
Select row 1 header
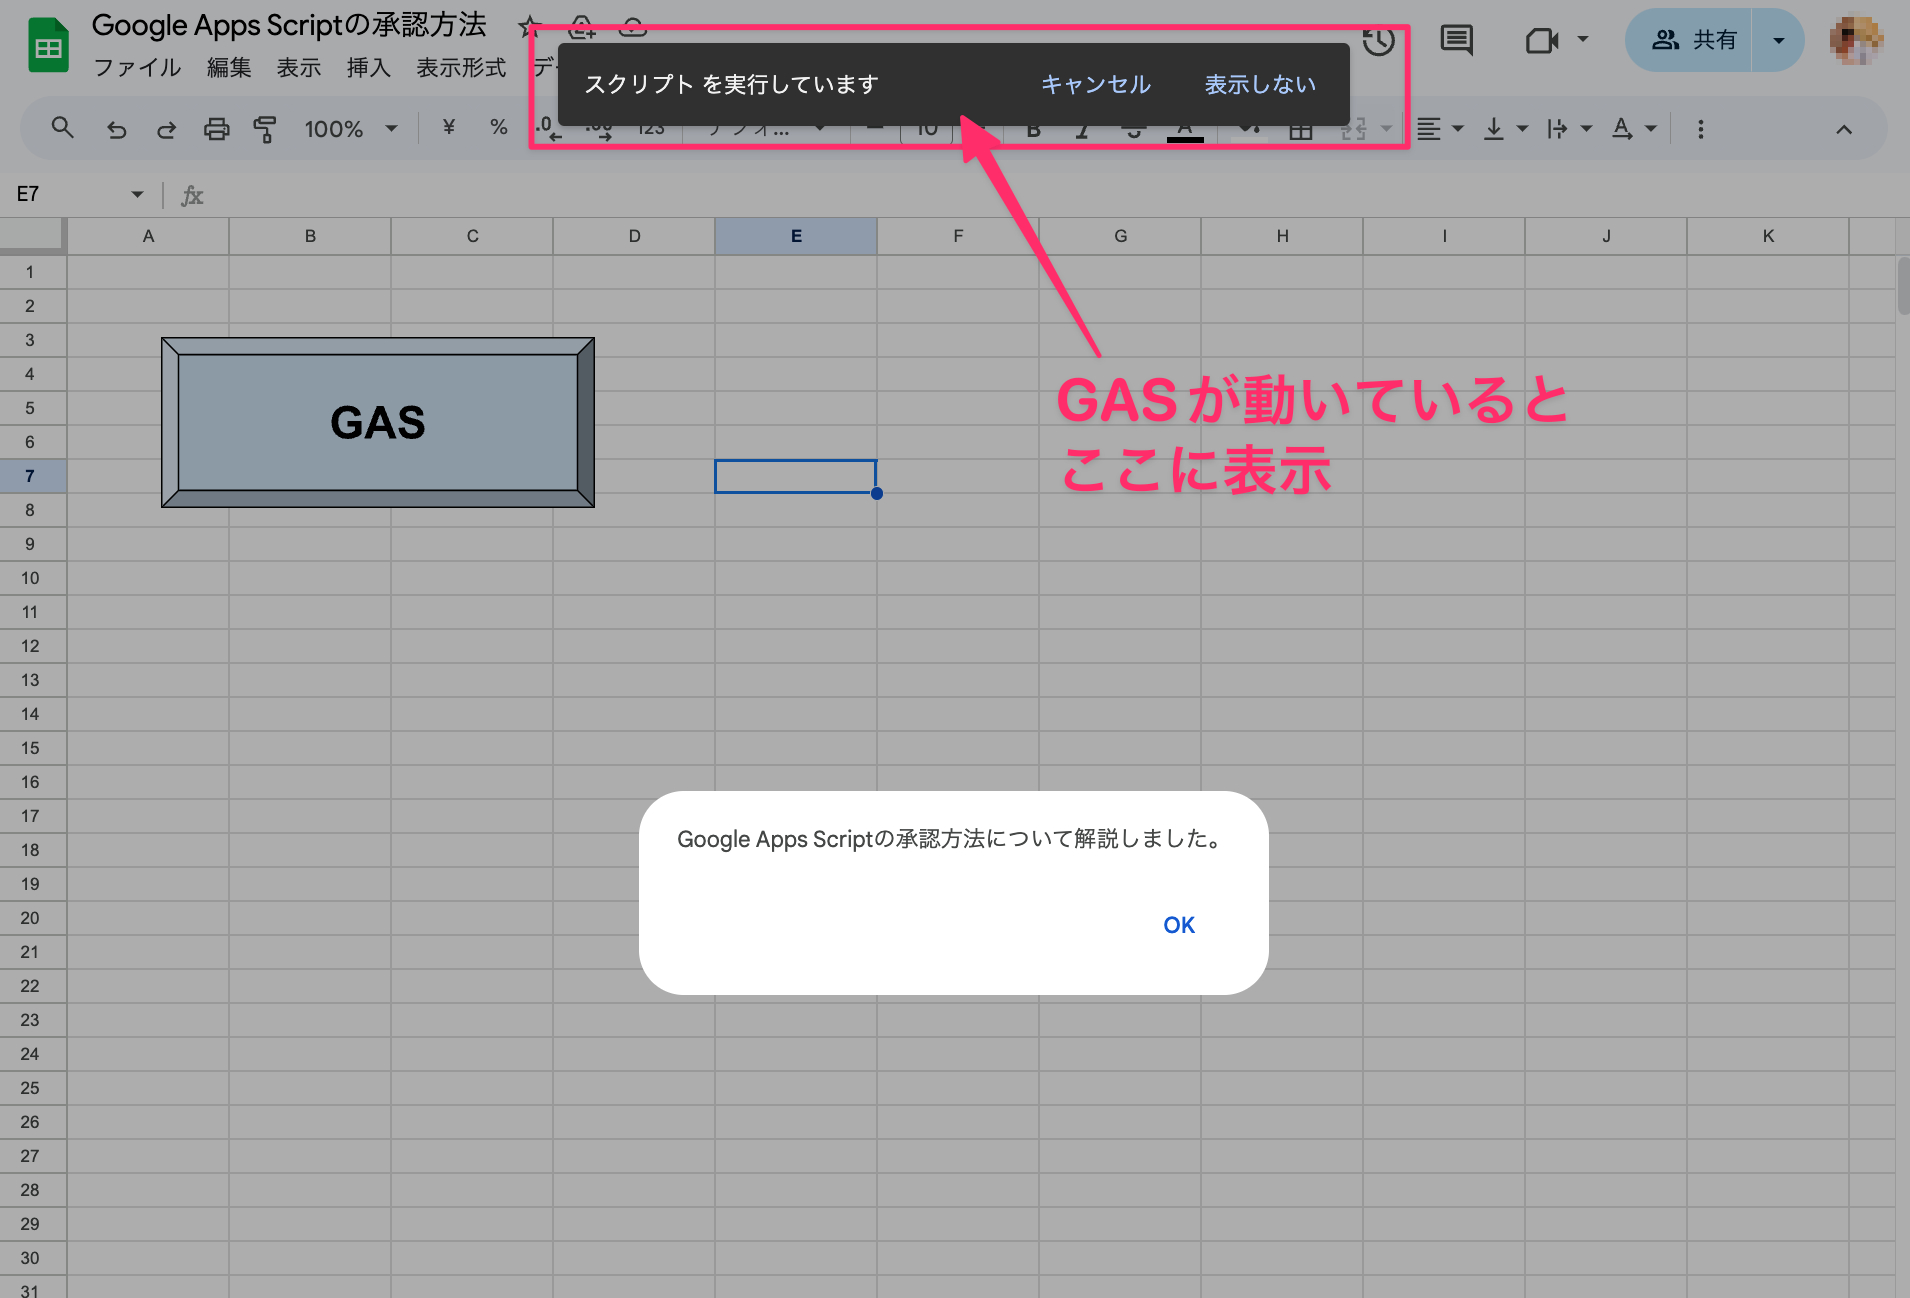pos(32,272)
